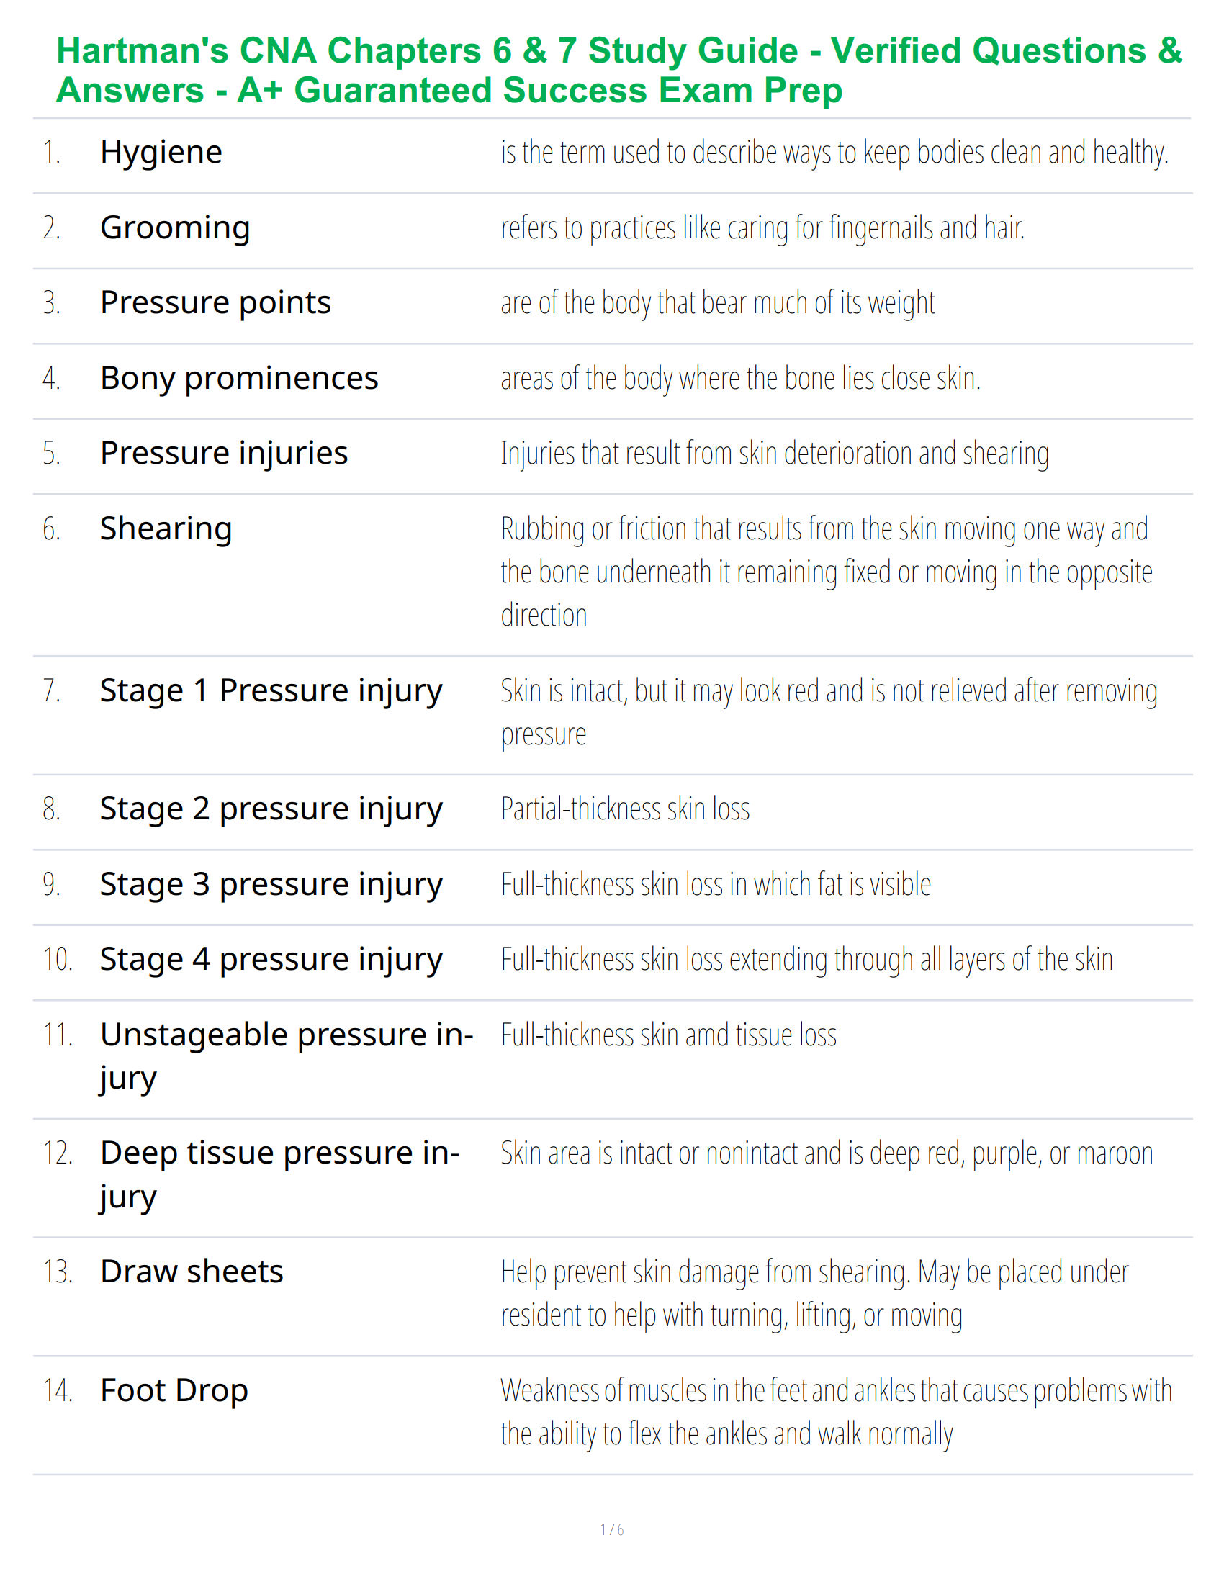Image resolution: width=1224 pixels, height=1584 pixels.
Task: Click the Foot Drop definition text
Action: (x=836, y=1412)
